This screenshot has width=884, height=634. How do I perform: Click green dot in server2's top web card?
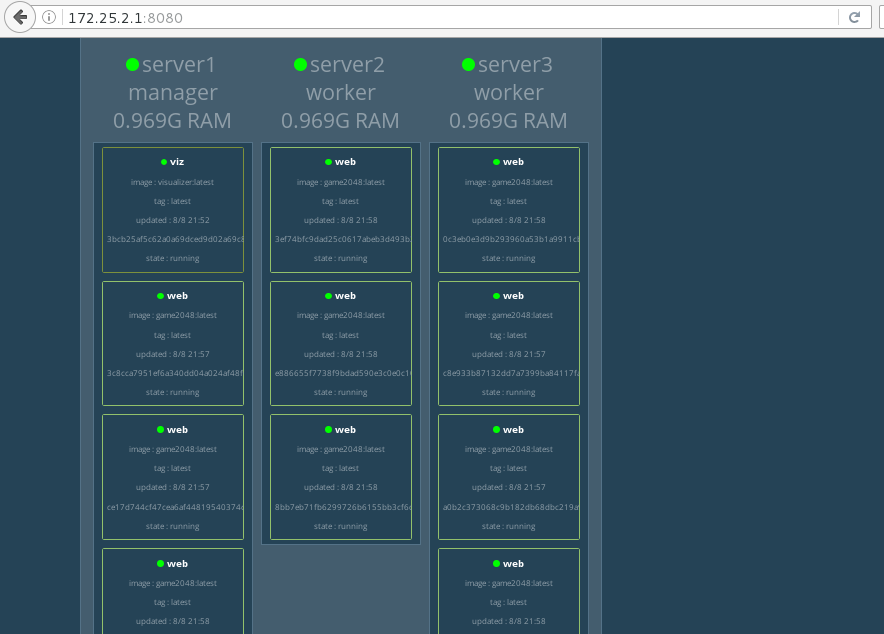pos(329,162)
